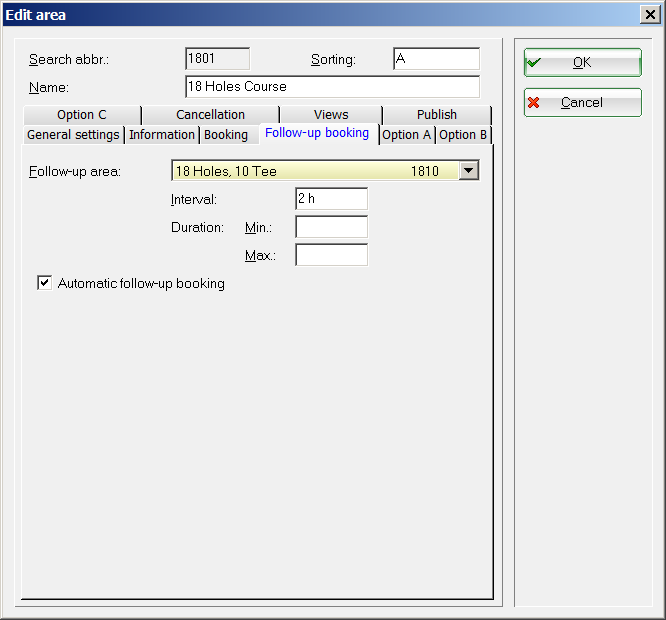Open the Option B tab

click(x=463, y=135)
